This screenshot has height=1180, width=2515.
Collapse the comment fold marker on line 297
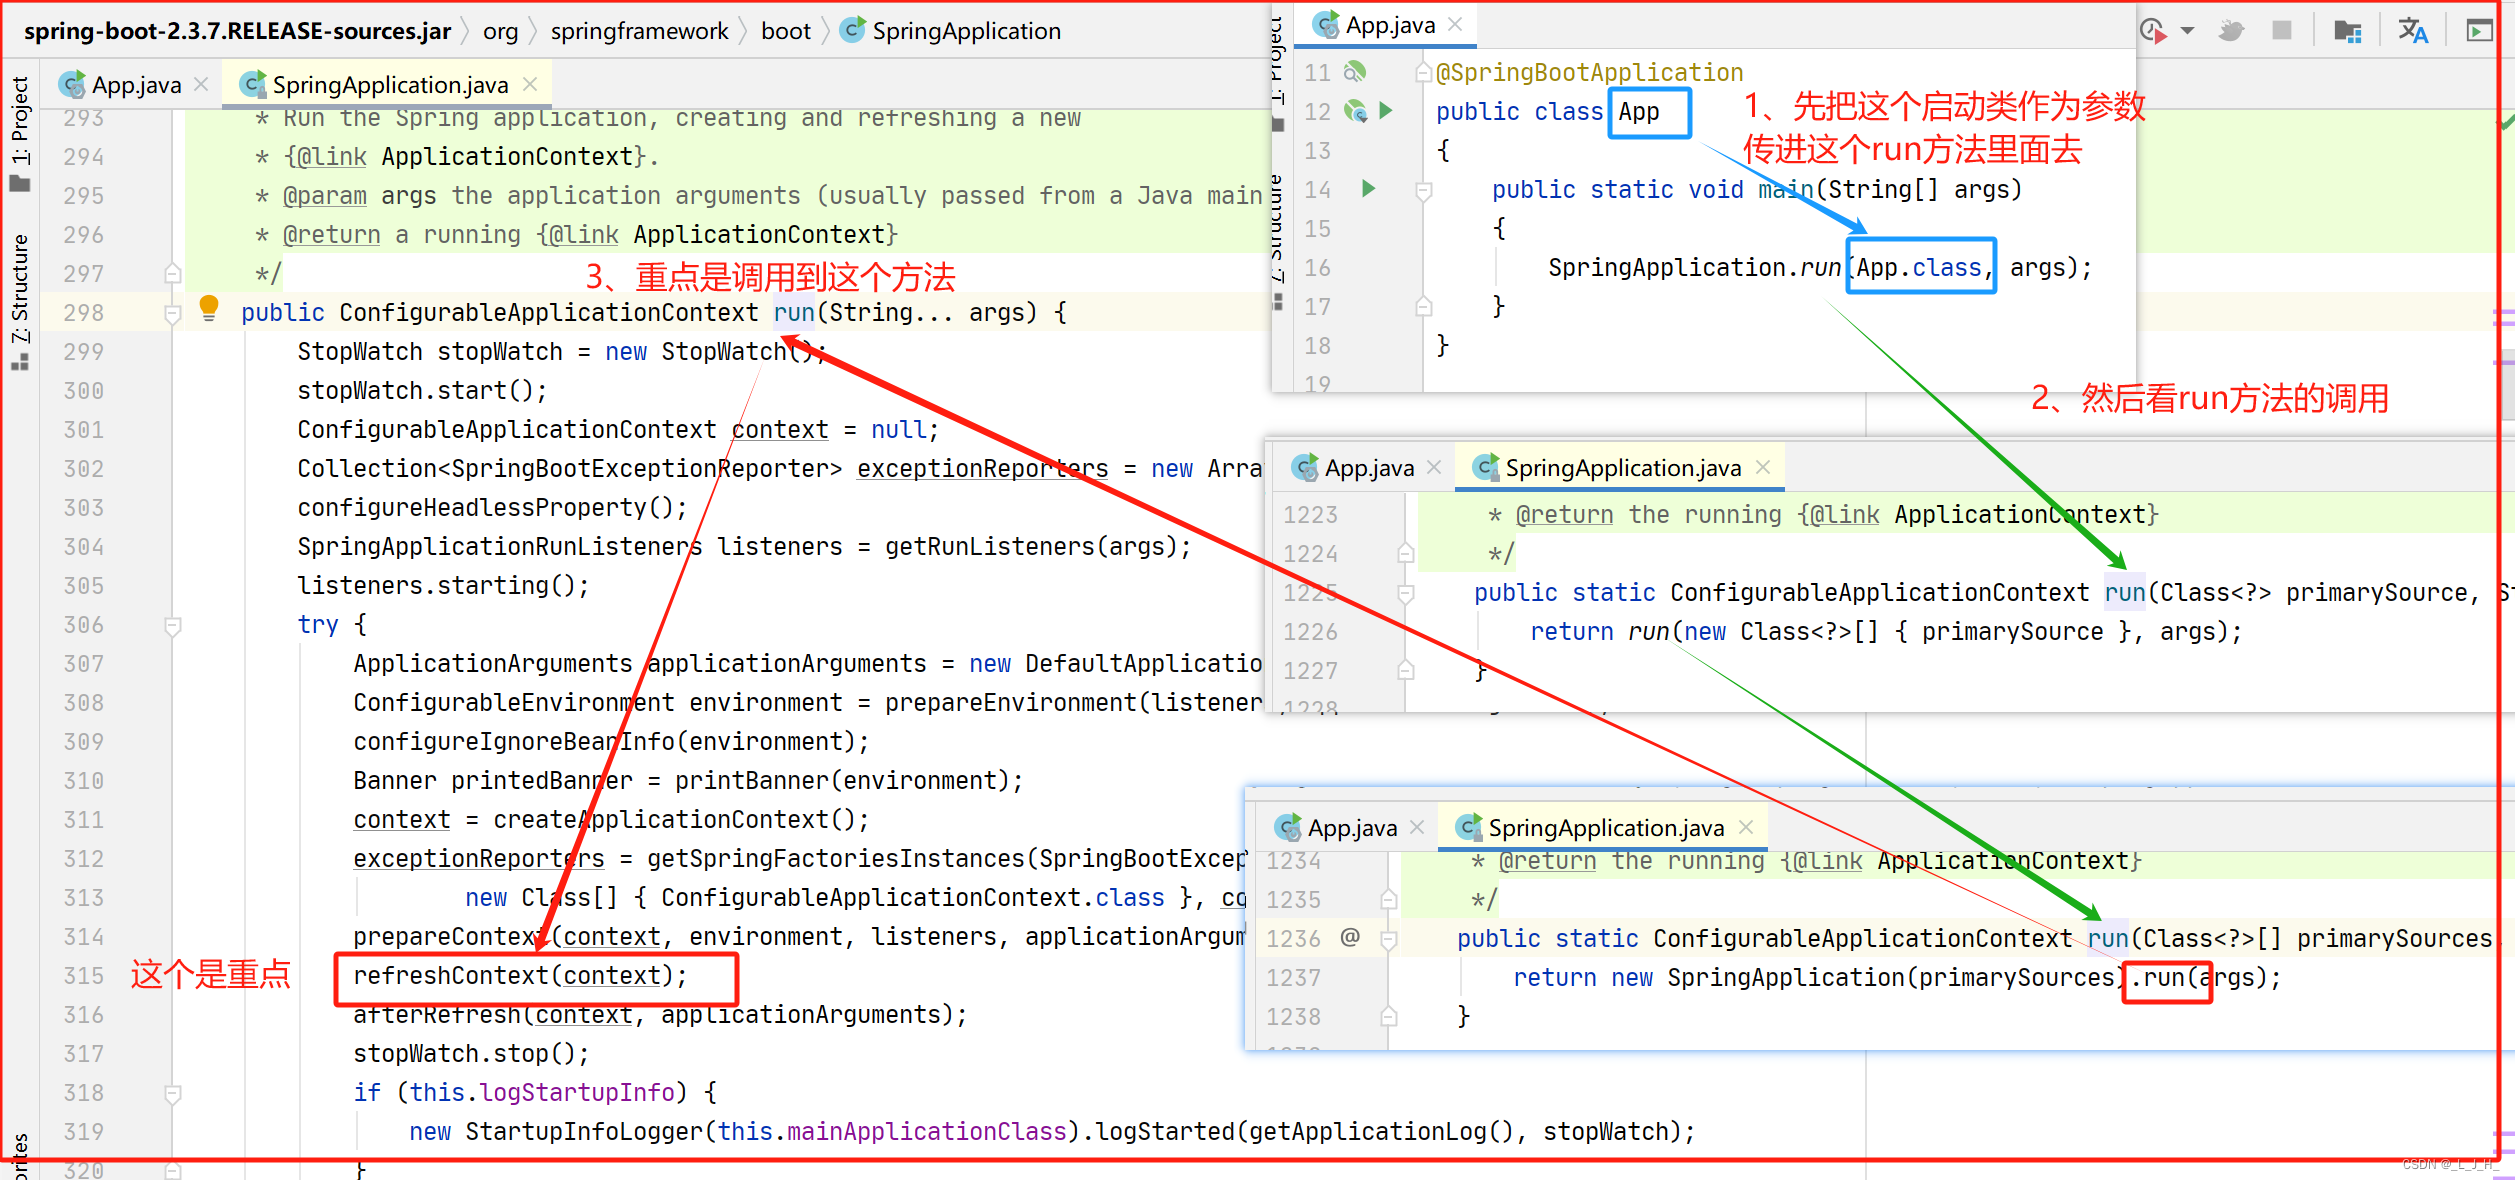point(172,273)
